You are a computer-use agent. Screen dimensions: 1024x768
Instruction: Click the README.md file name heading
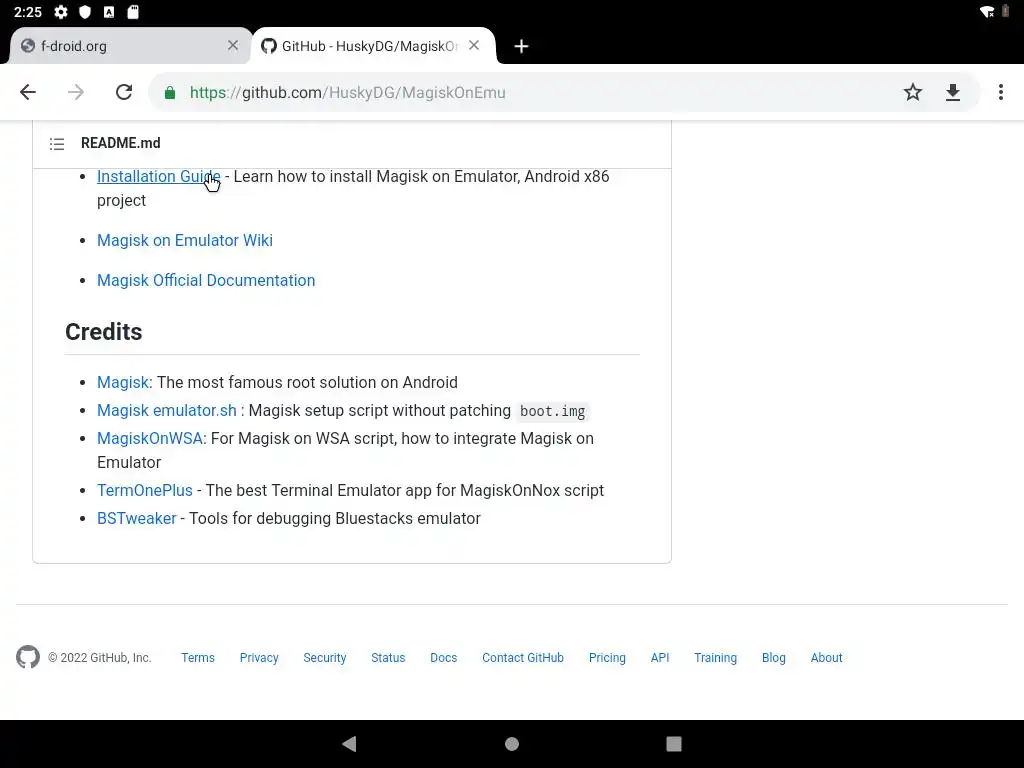coord(121,143)
